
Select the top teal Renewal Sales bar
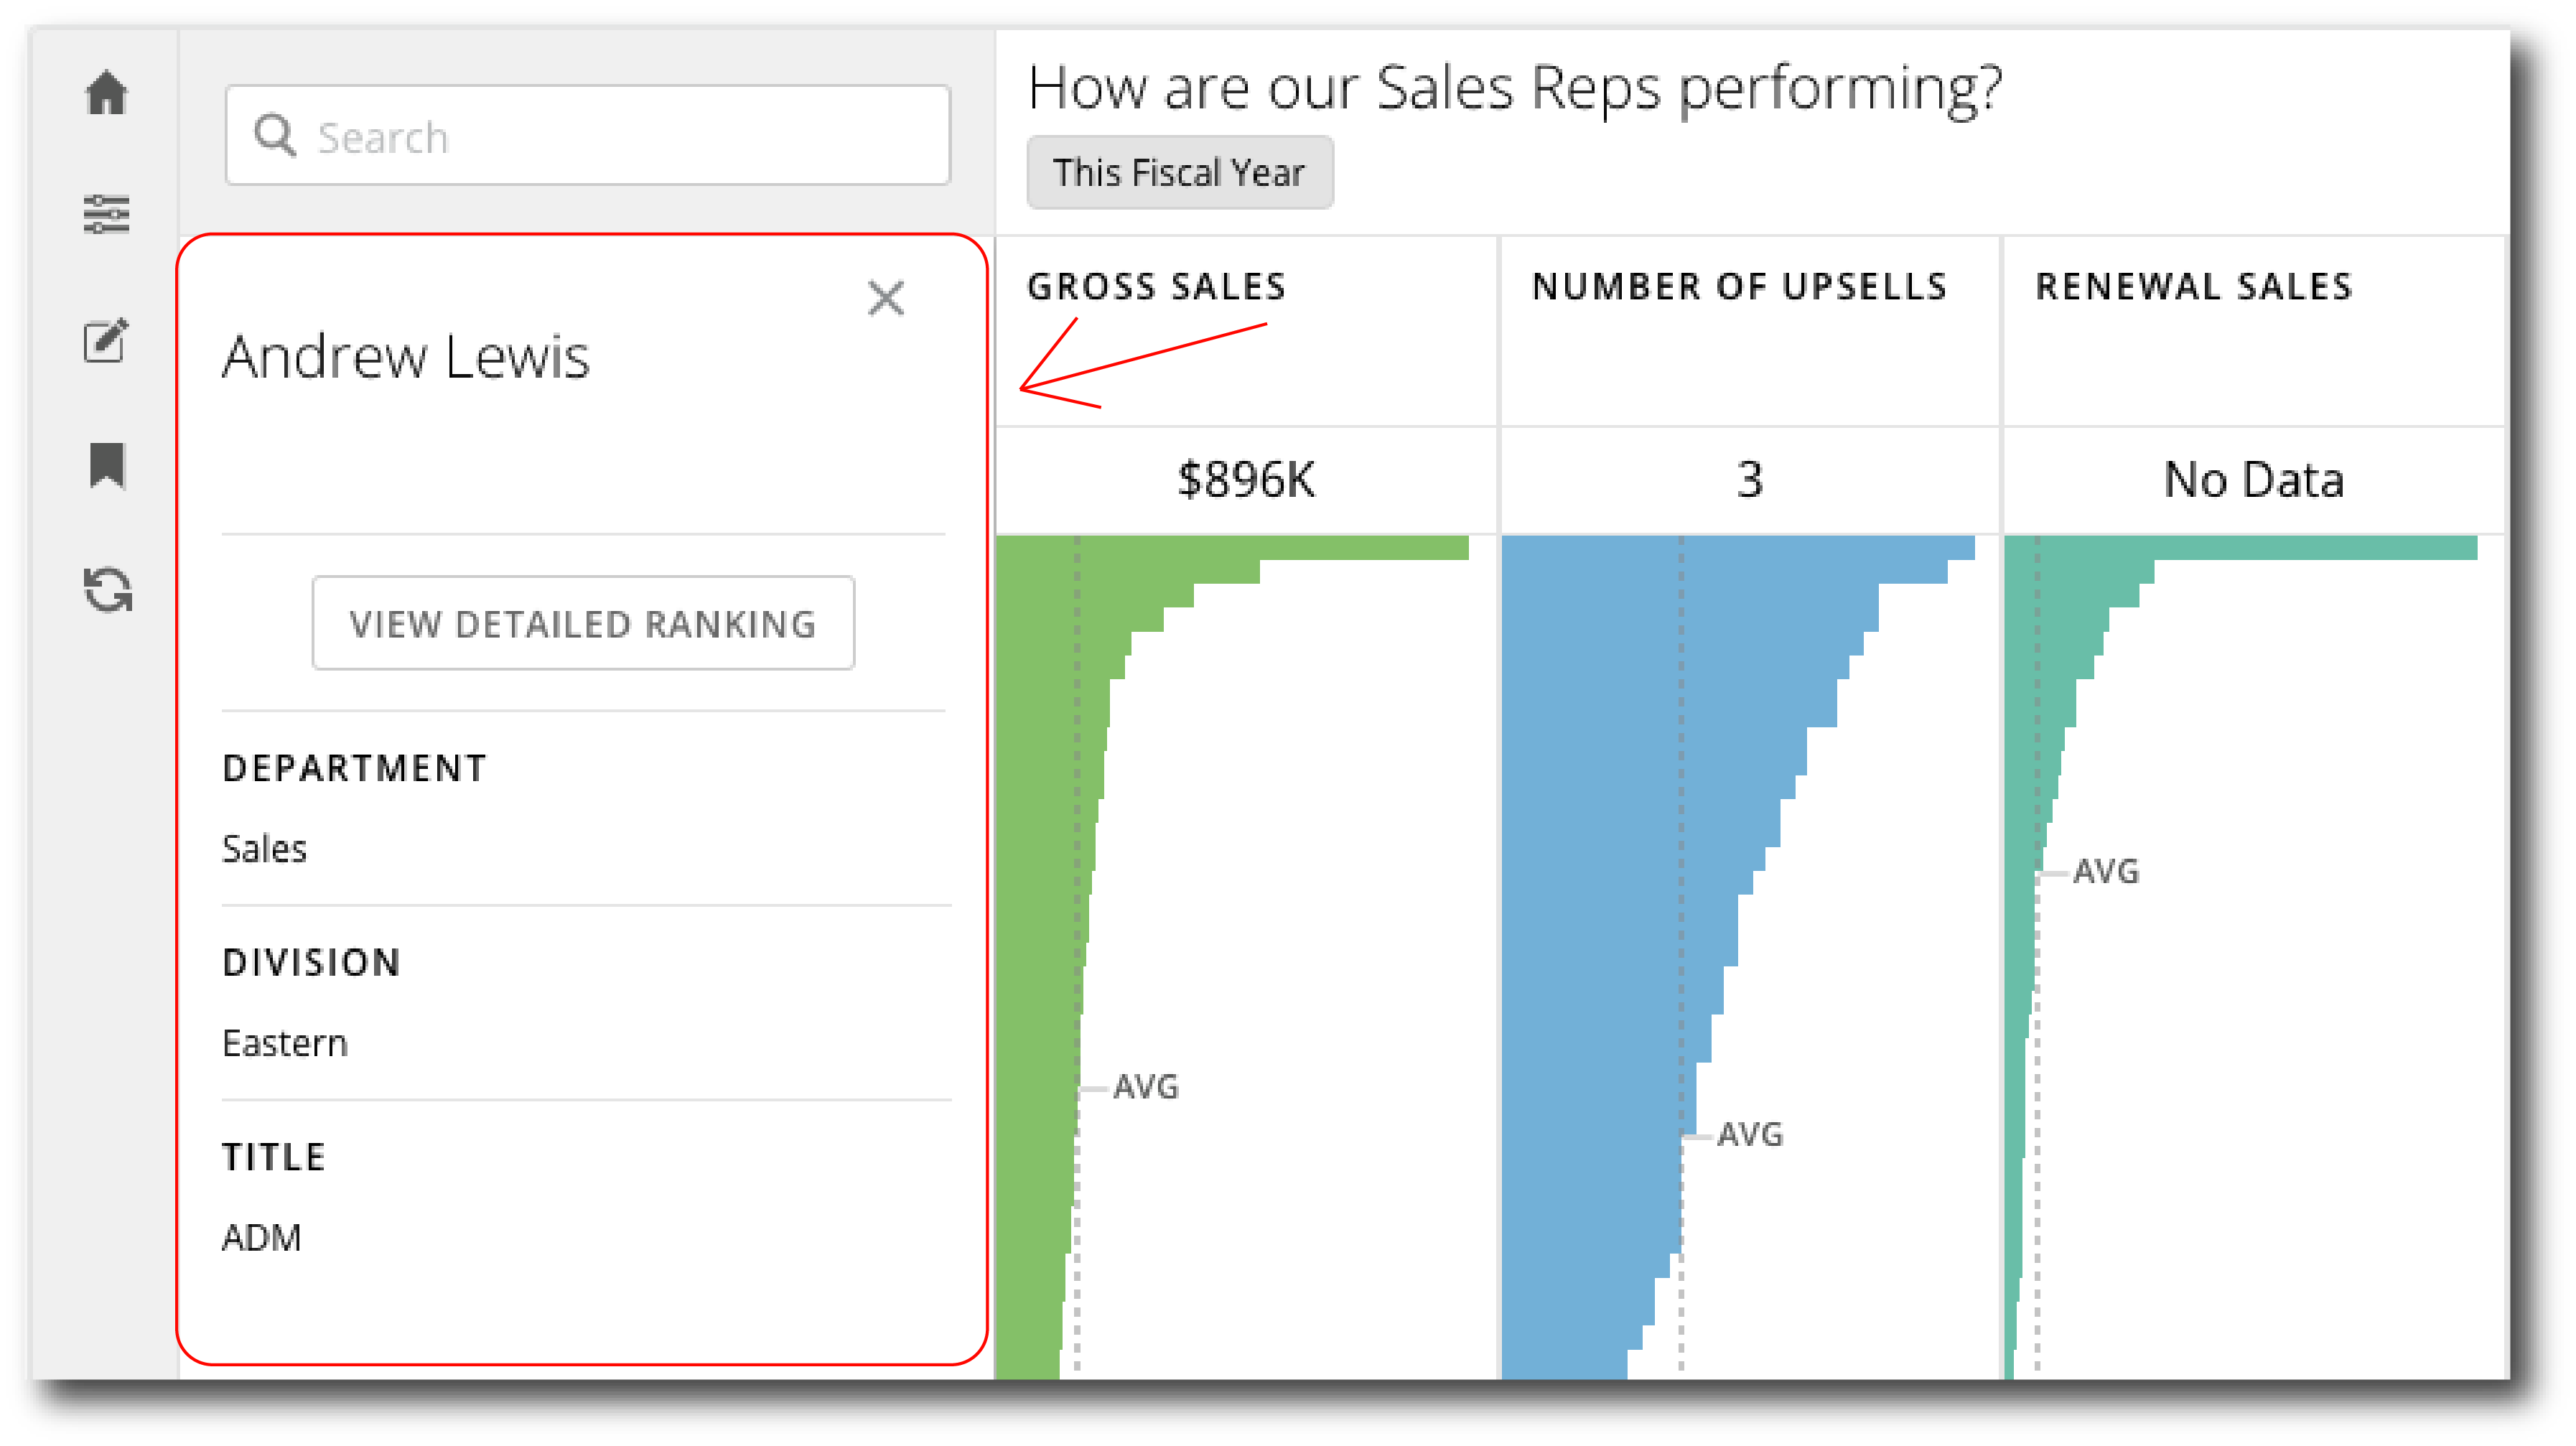point(2241,547)
